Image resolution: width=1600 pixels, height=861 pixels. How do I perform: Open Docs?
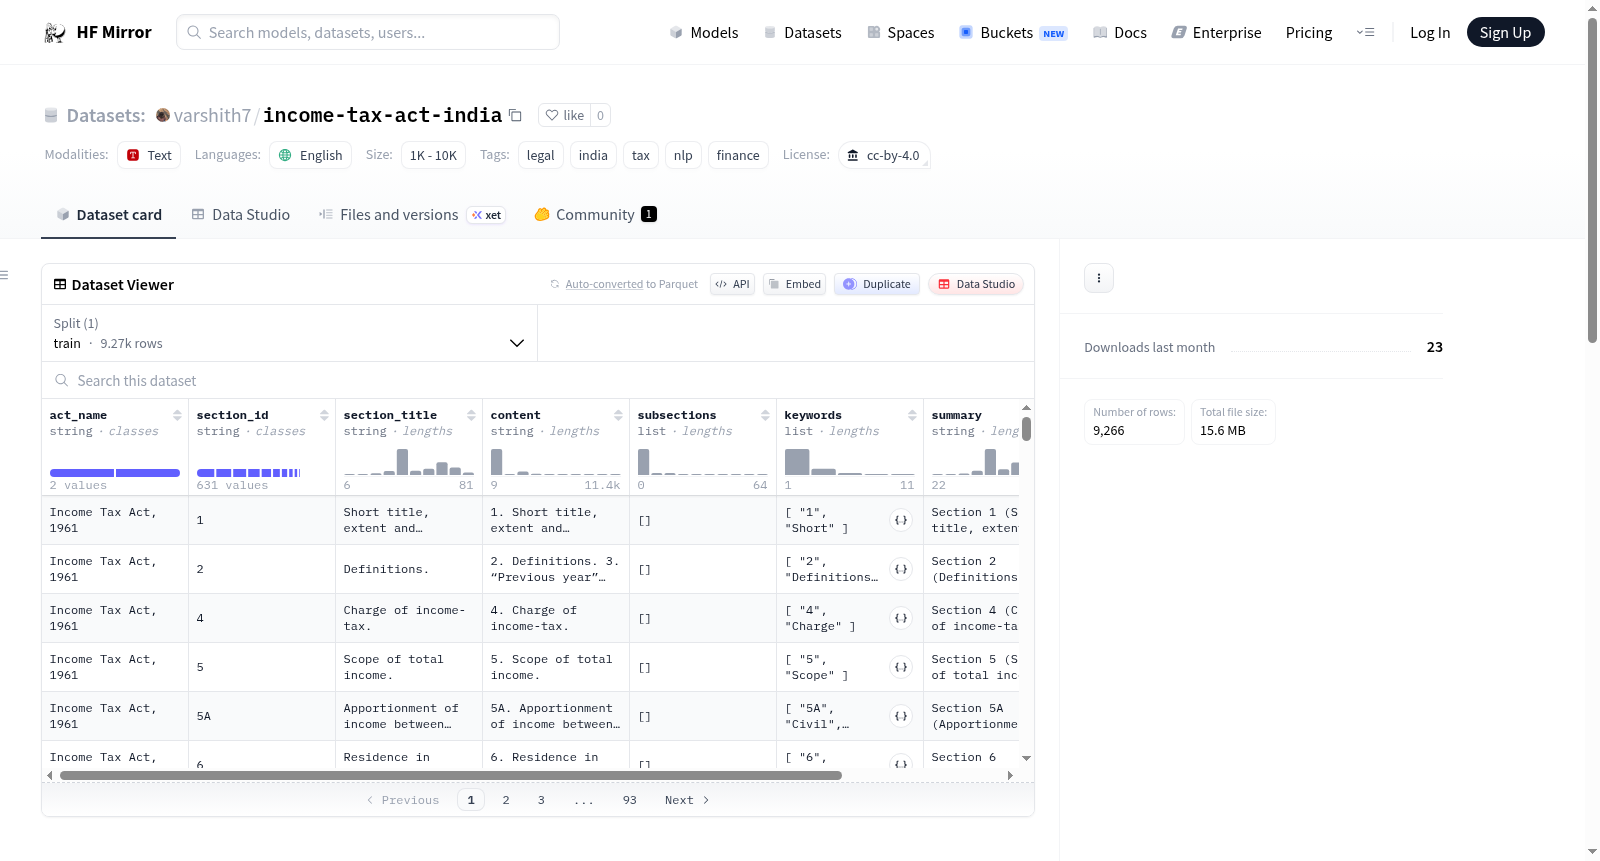click(1119, 32)
